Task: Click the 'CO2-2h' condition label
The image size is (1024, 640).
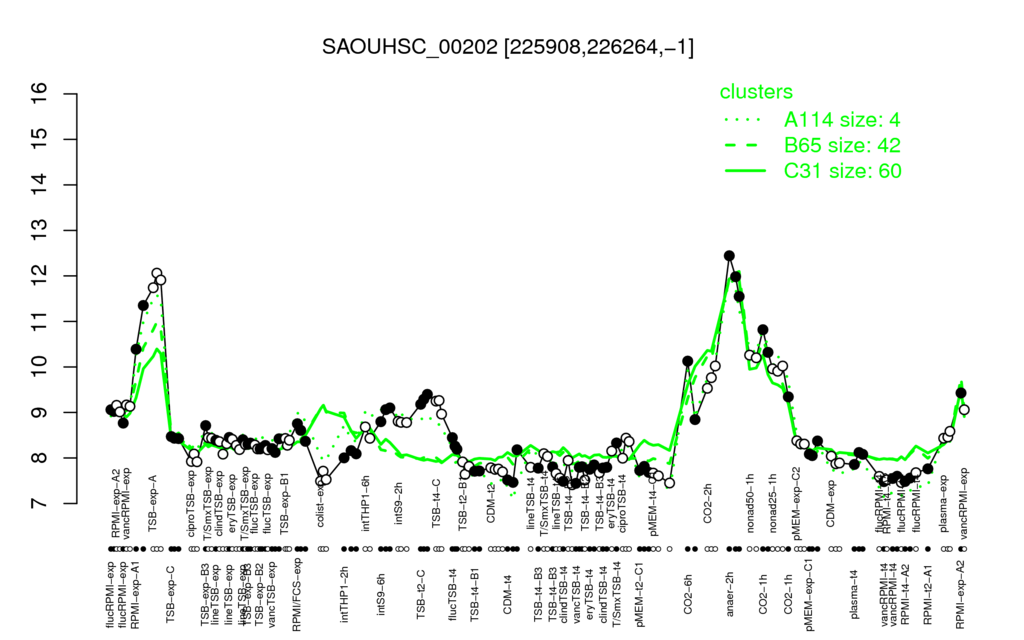Action: pyautogui.click(x=707, y=503)
